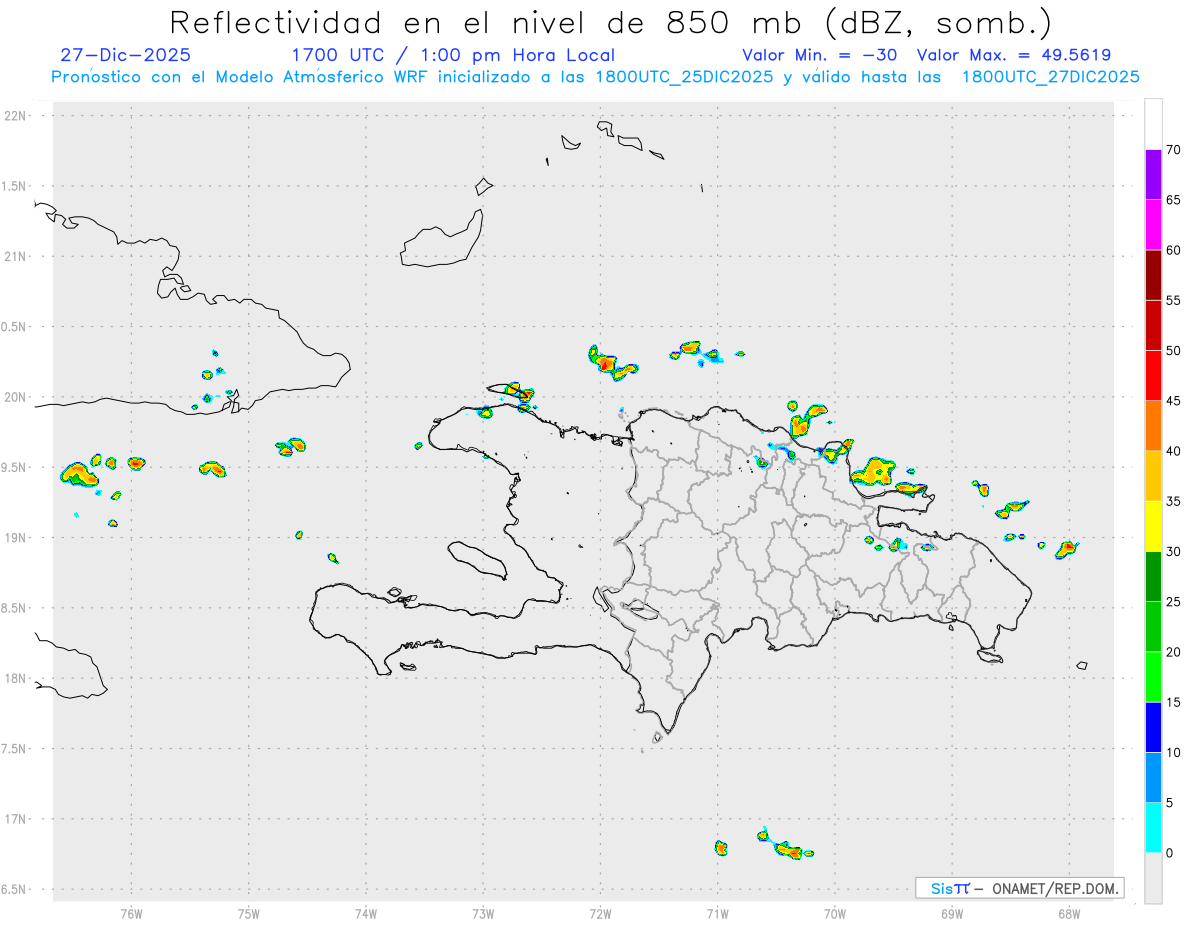Click the '17N' latitude label
1200x927 pixels.
coord(17,819)
